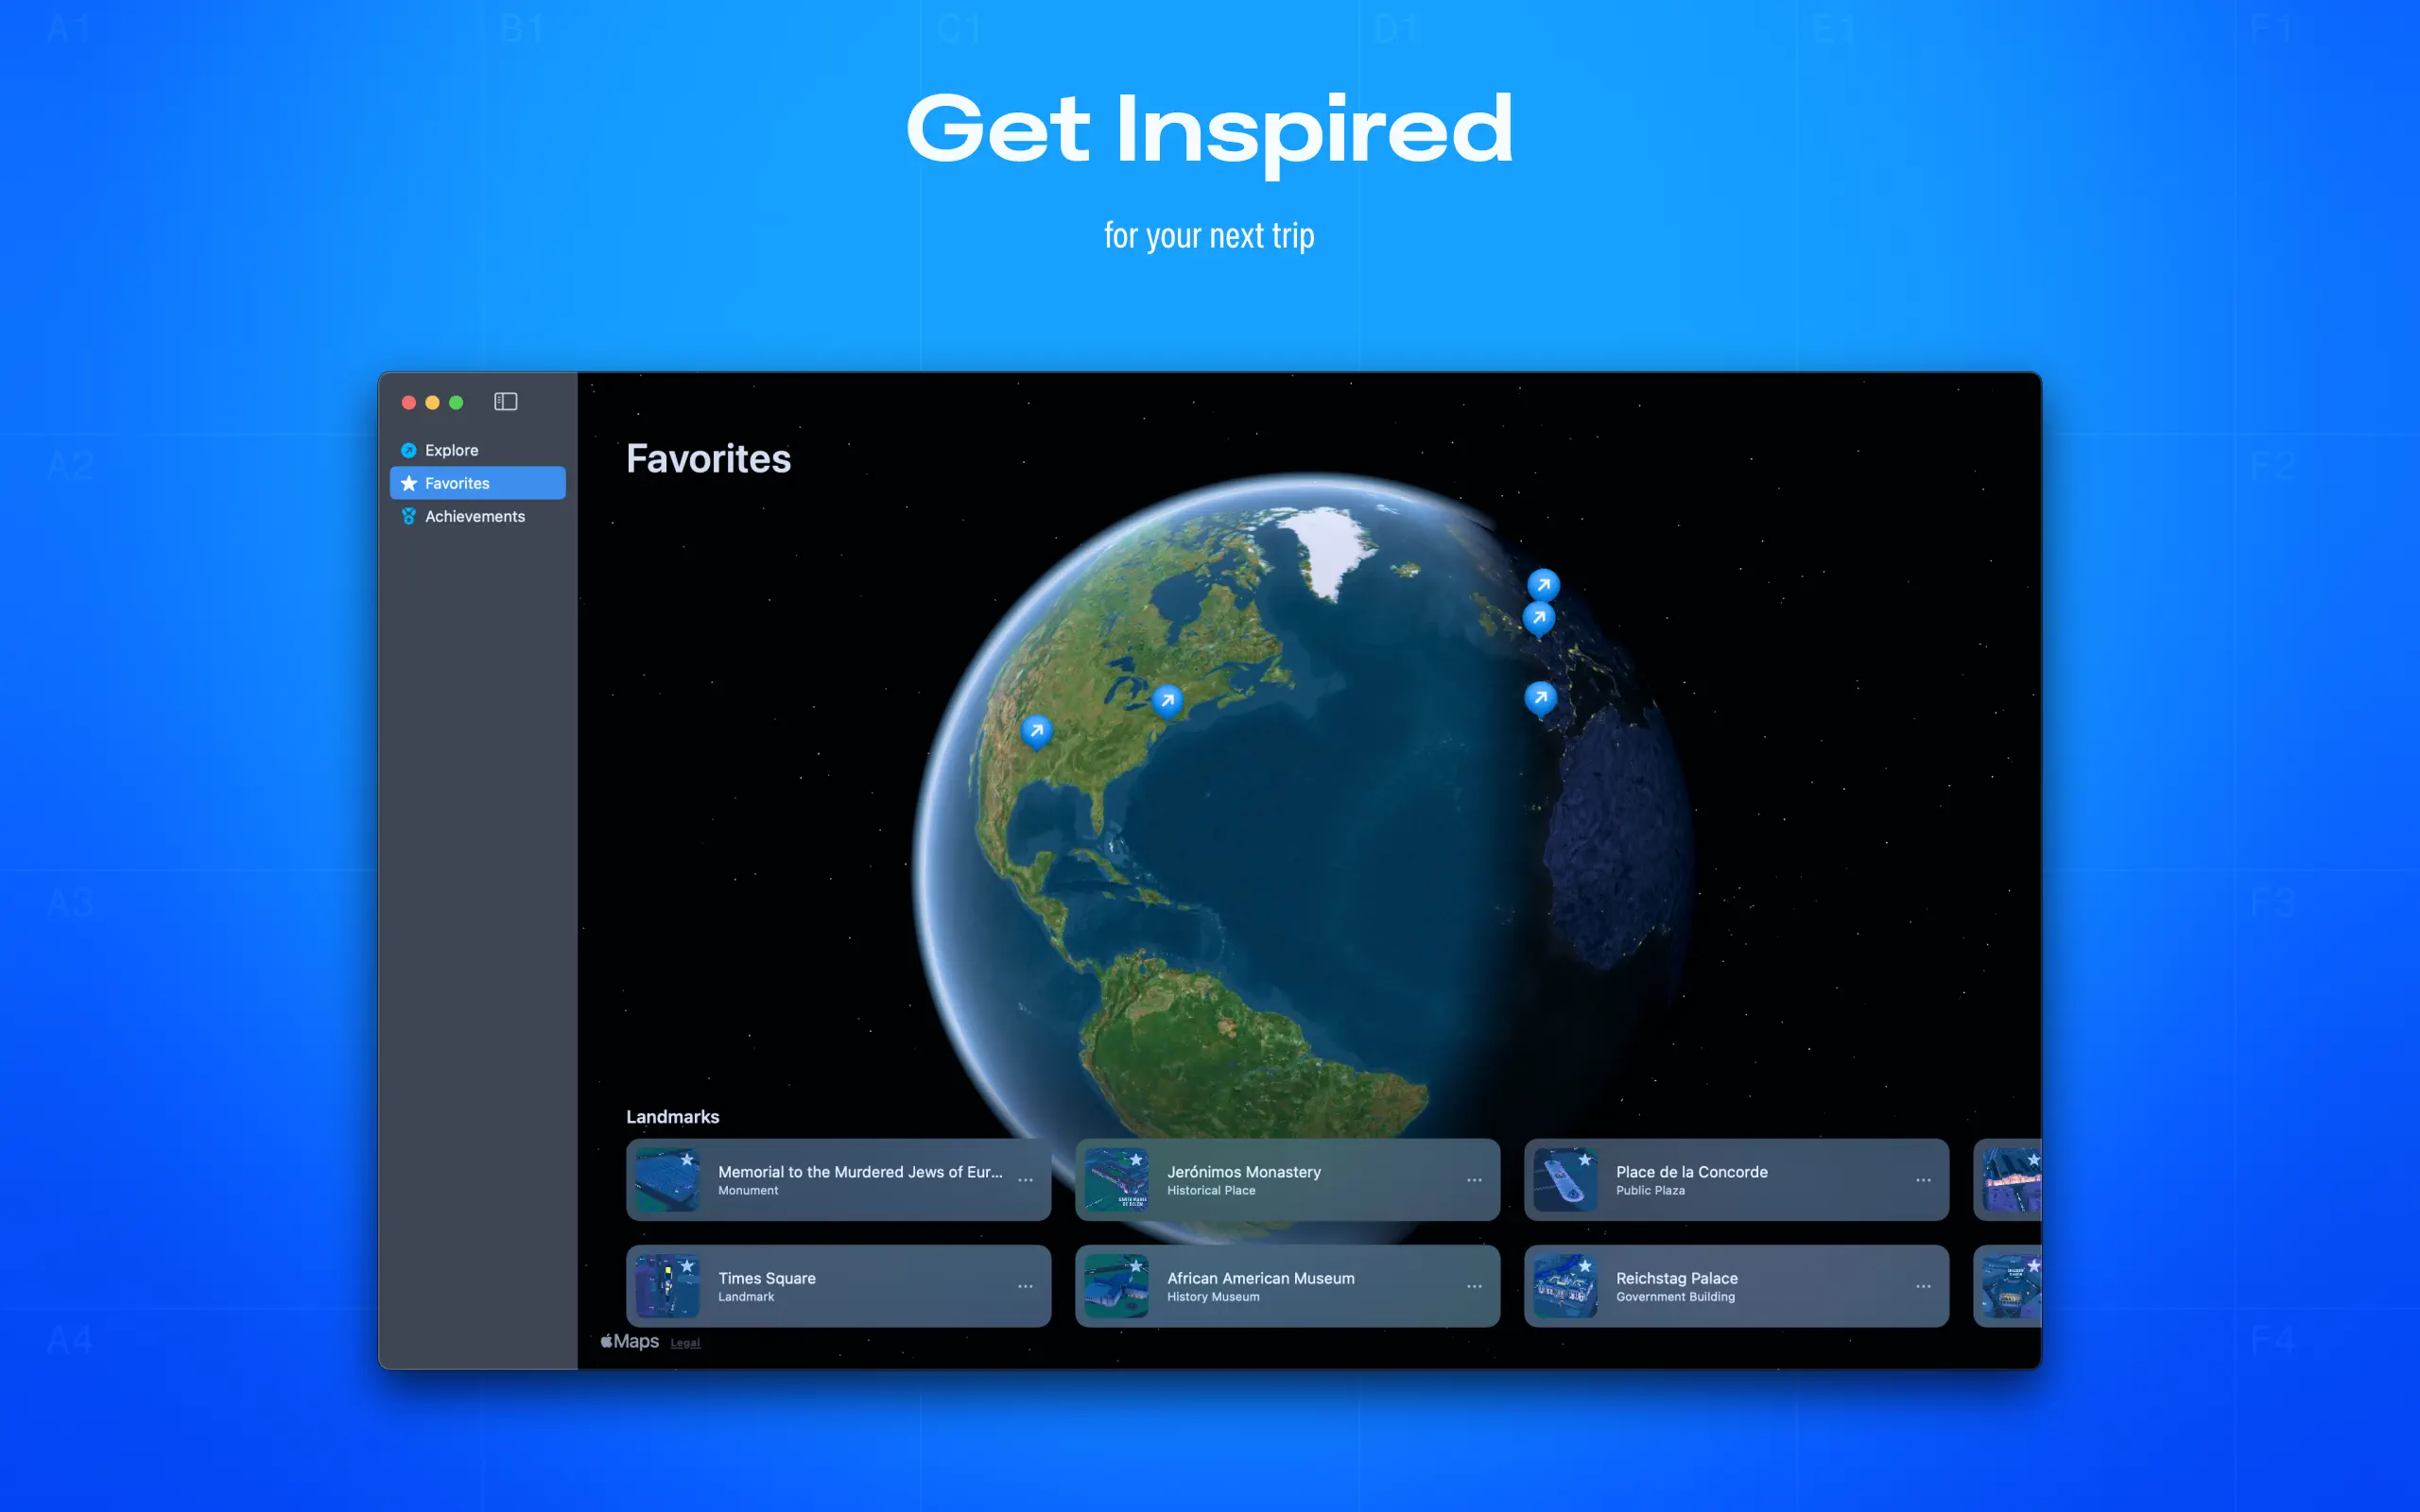The height and width of the screenshot is (1512, 2420).
Task: Unfavorite star on African American Museum thumbnail
Action: coord(1136,1266)
